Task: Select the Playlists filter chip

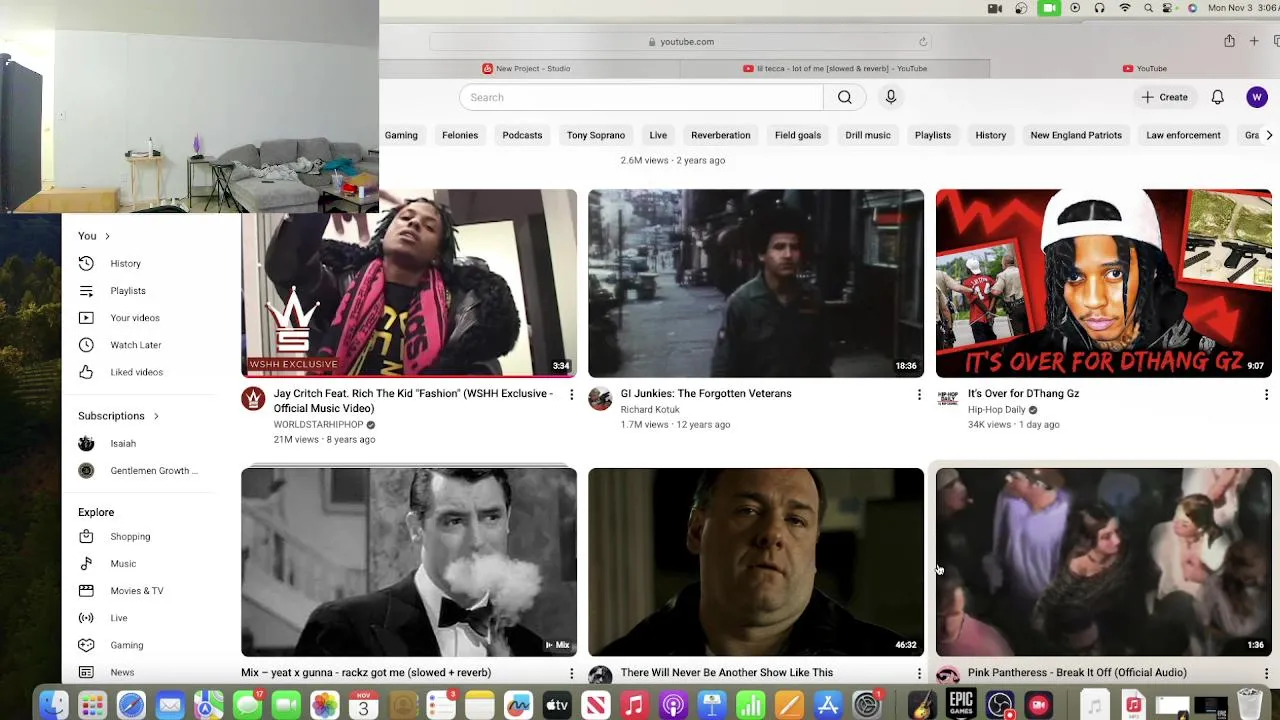Action: [933, 135]
